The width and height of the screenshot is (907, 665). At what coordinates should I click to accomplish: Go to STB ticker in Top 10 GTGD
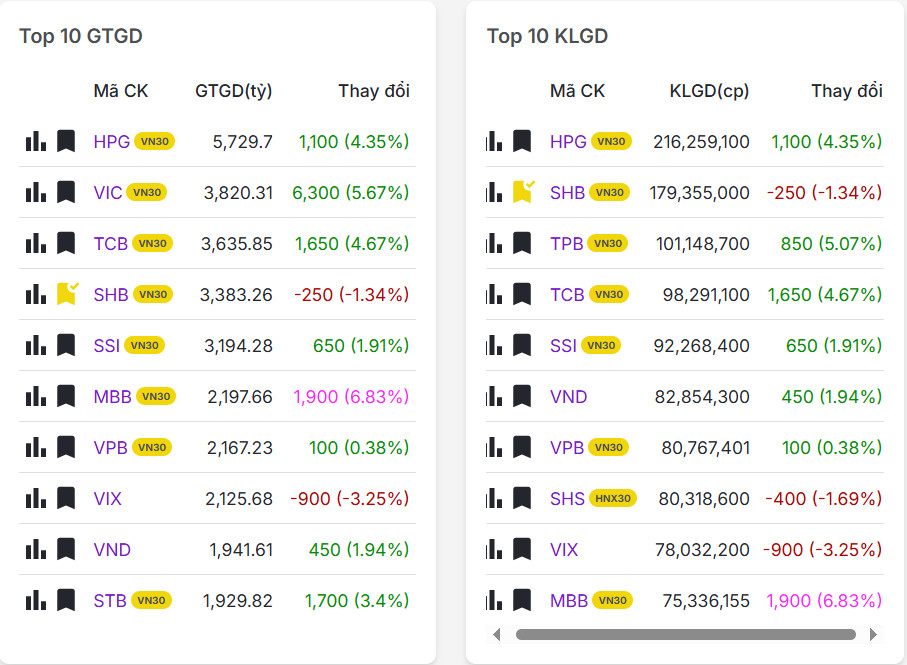click(x=110, y=601)
